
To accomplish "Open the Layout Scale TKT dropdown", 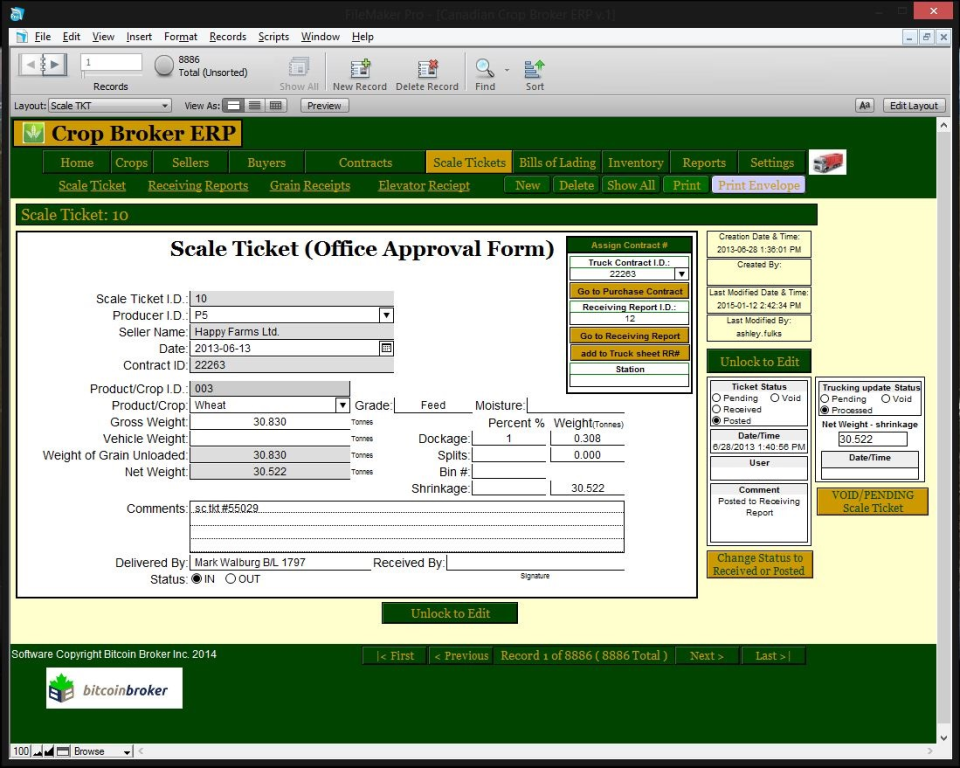I will click(x=110, y=105).
